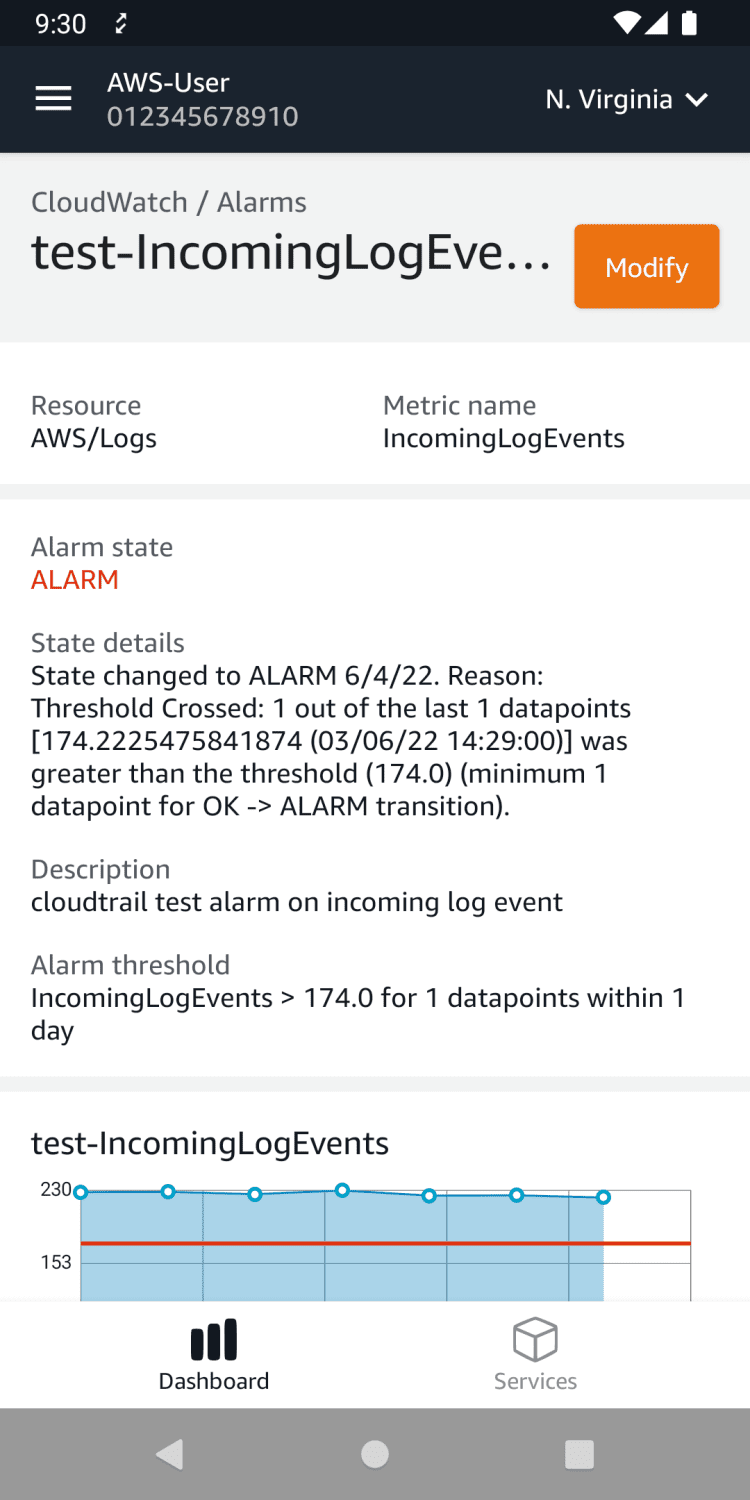The width and height of the screenshot is (750, 1500).
Task: Tap the CloudWatch / Alarms breadcrumb
Action: 169,202
